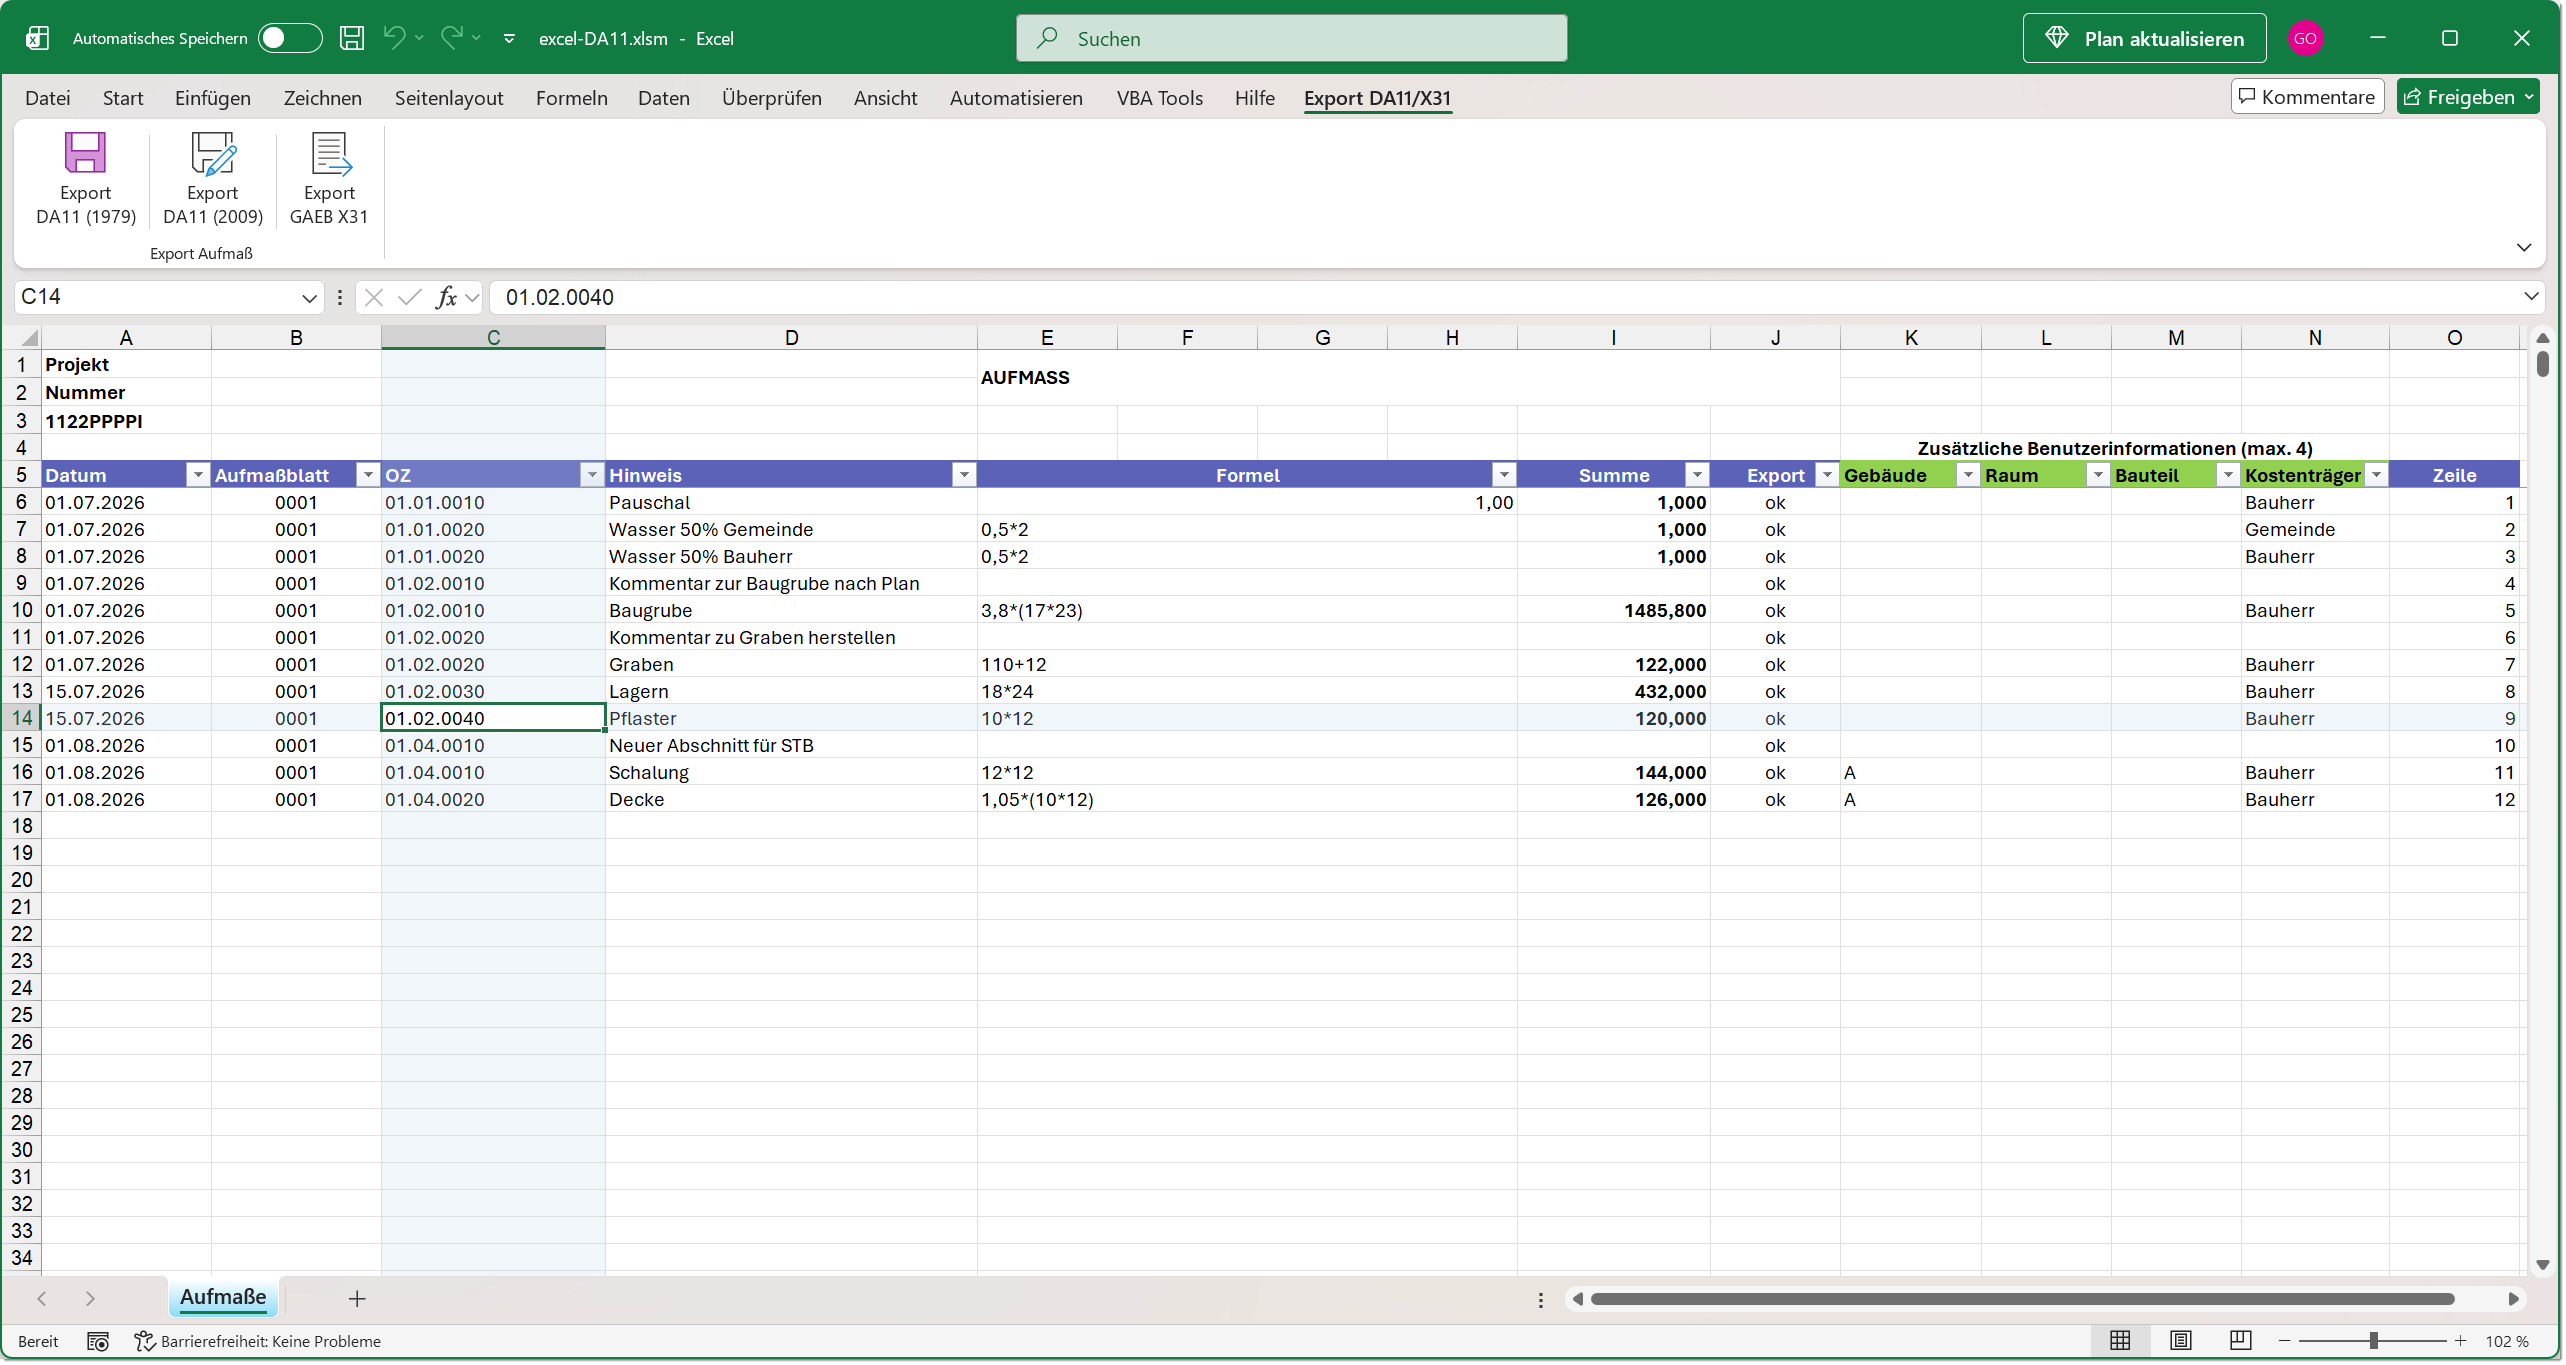Screen dimensions: 2566x1365
Task: Click the confirm entry checkmark icon
Action: [409, 297]
